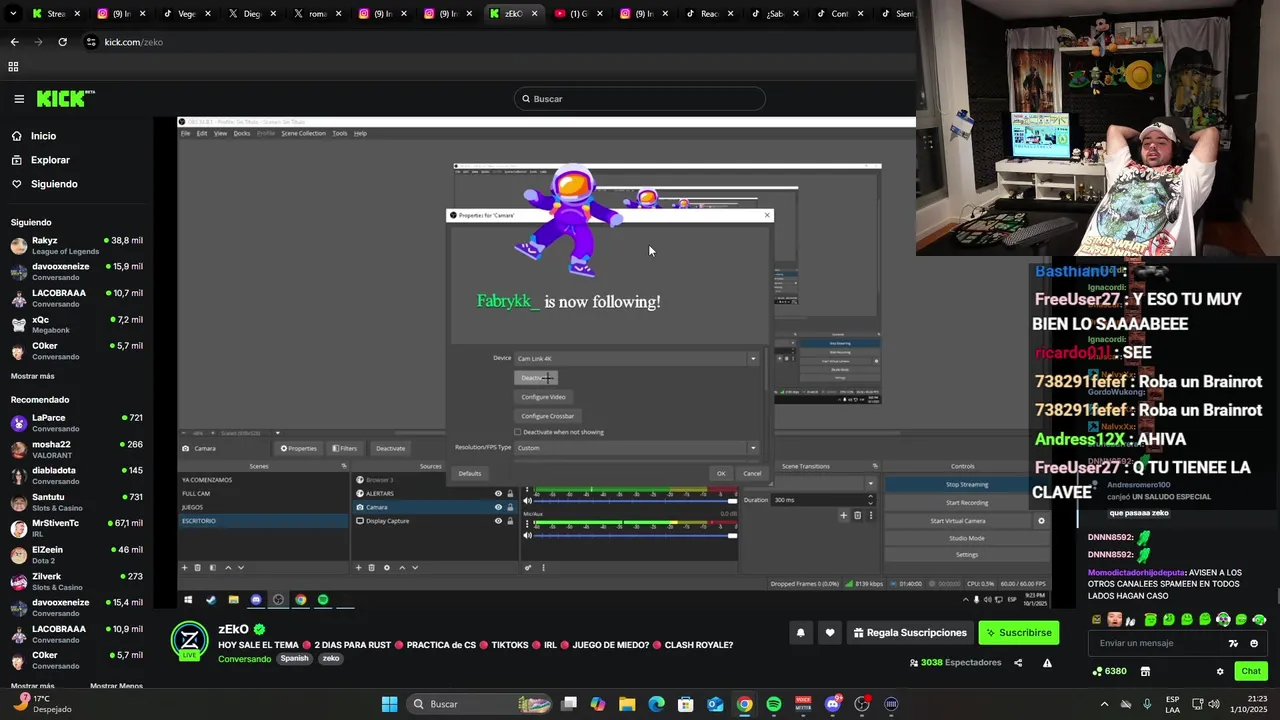Viewport: 1280px width, 720px height.
Task: Open OBS Studio icon in Windows taskbar
Action: pyautogui.click(x=861, y=704)
